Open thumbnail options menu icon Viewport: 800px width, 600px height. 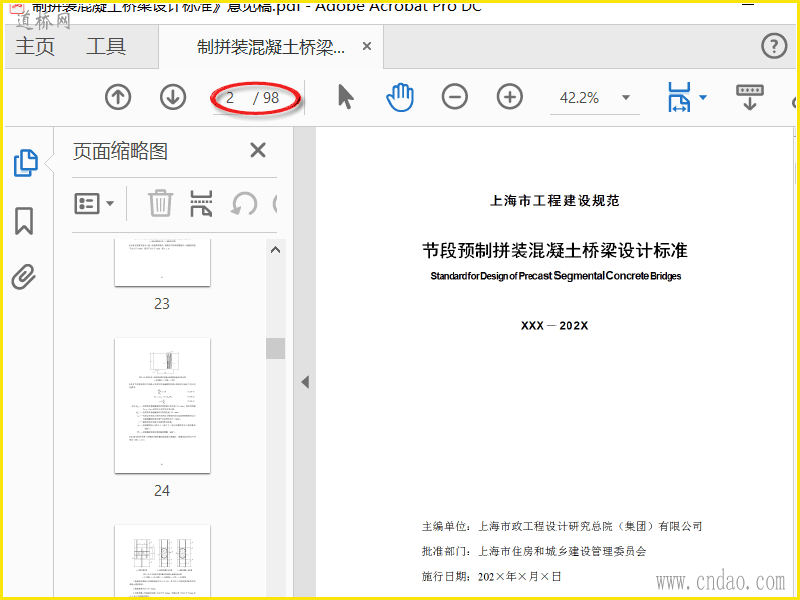[x=94, y=204]
